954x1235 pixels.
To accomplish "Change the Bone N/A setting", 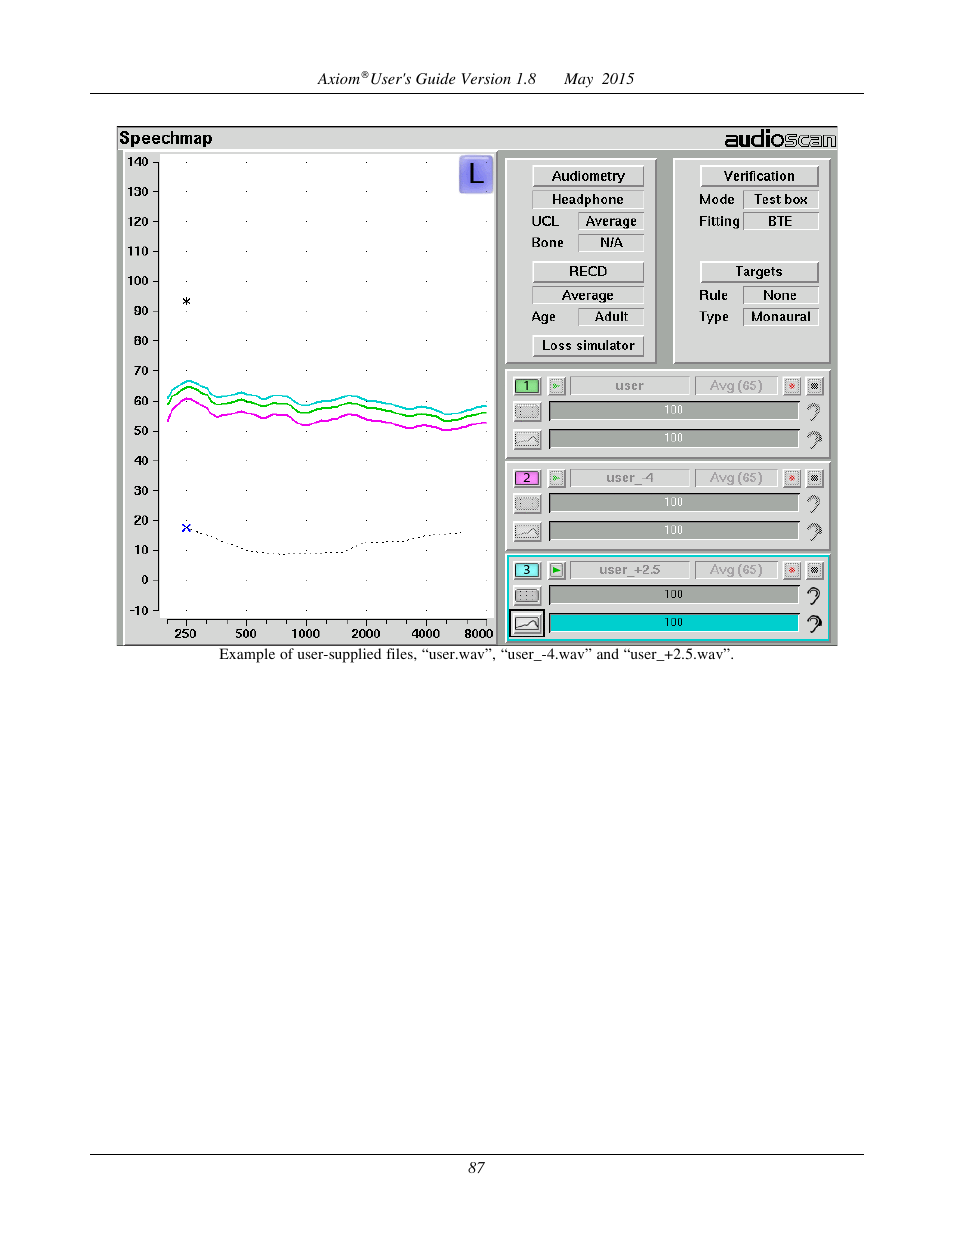I will point(611,243).
